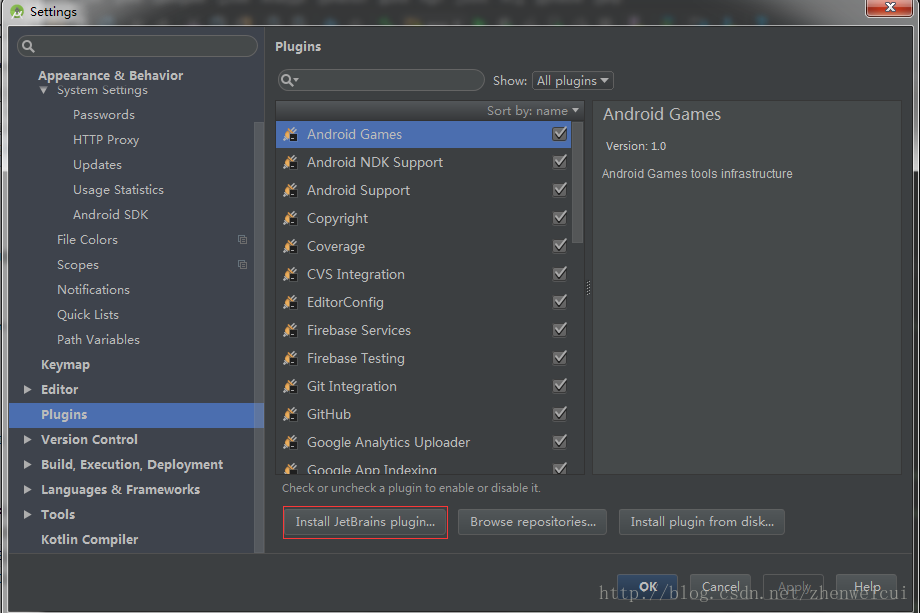920x613 pixels.
Task: Click Browse repositories button
Action: (533, 522)
